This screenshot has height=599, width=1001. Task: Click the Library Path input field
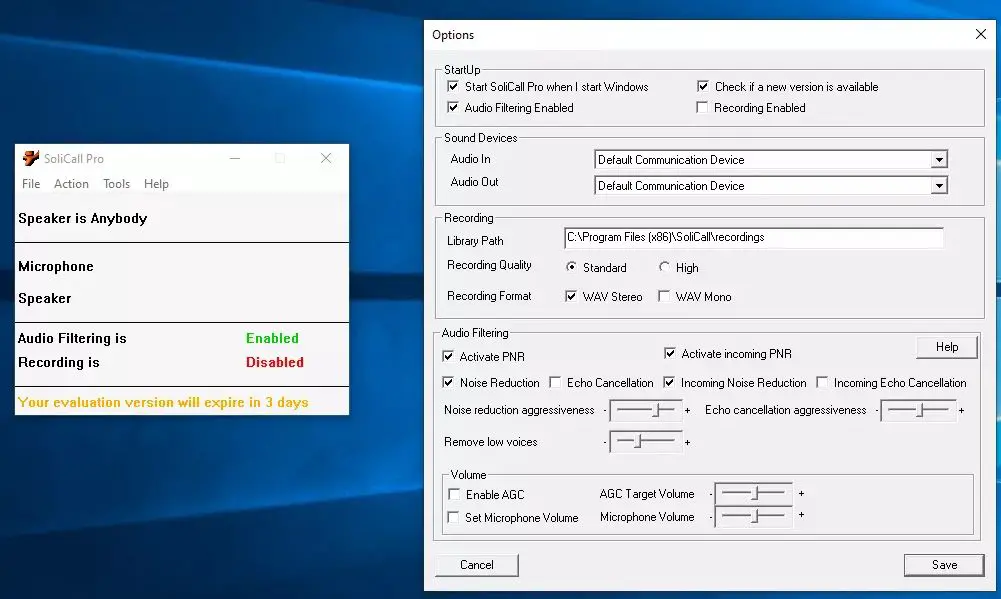coord(754,238)
